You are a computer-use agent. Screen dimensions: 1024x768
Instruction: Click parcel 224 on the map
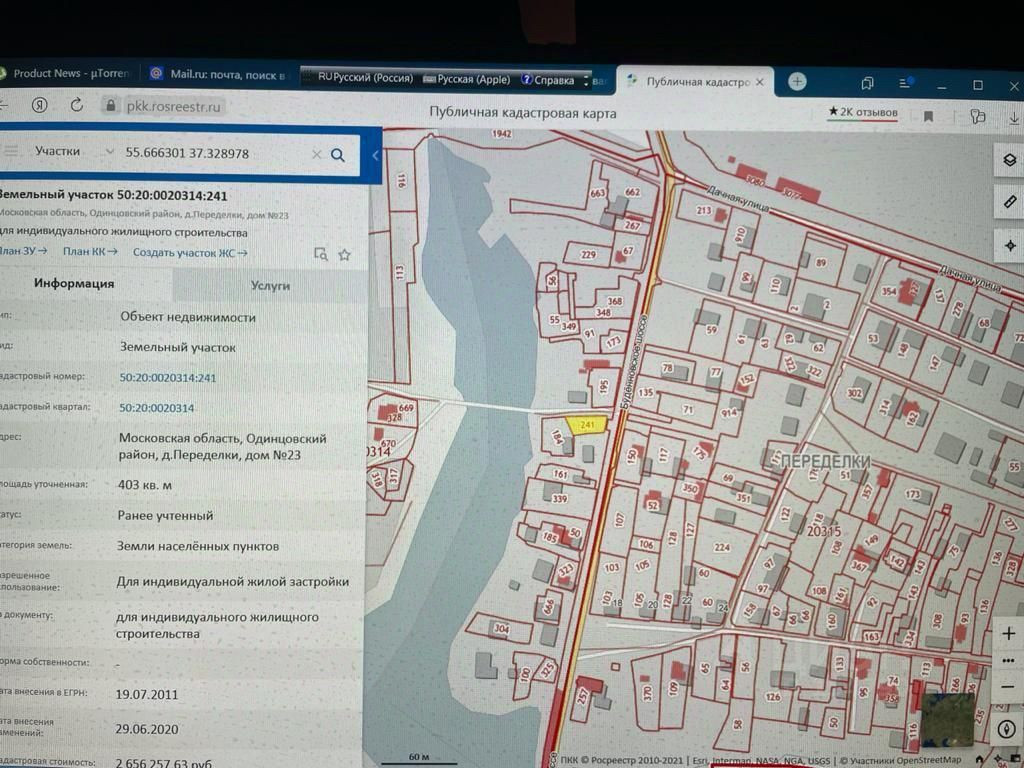(x=722, y=547)
